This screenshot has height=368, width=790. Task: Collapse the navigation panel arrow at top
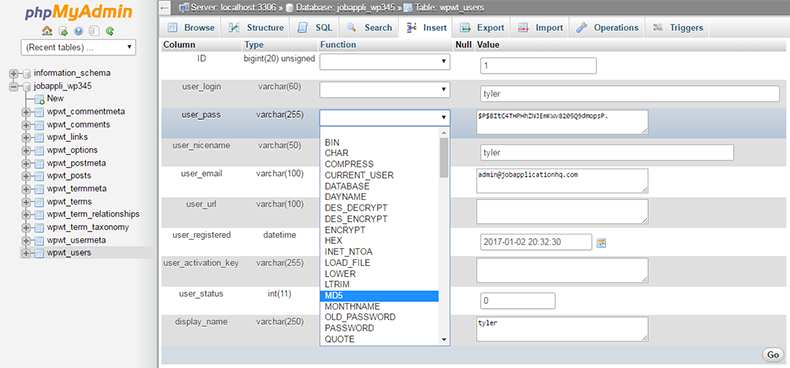click(165, 8)
